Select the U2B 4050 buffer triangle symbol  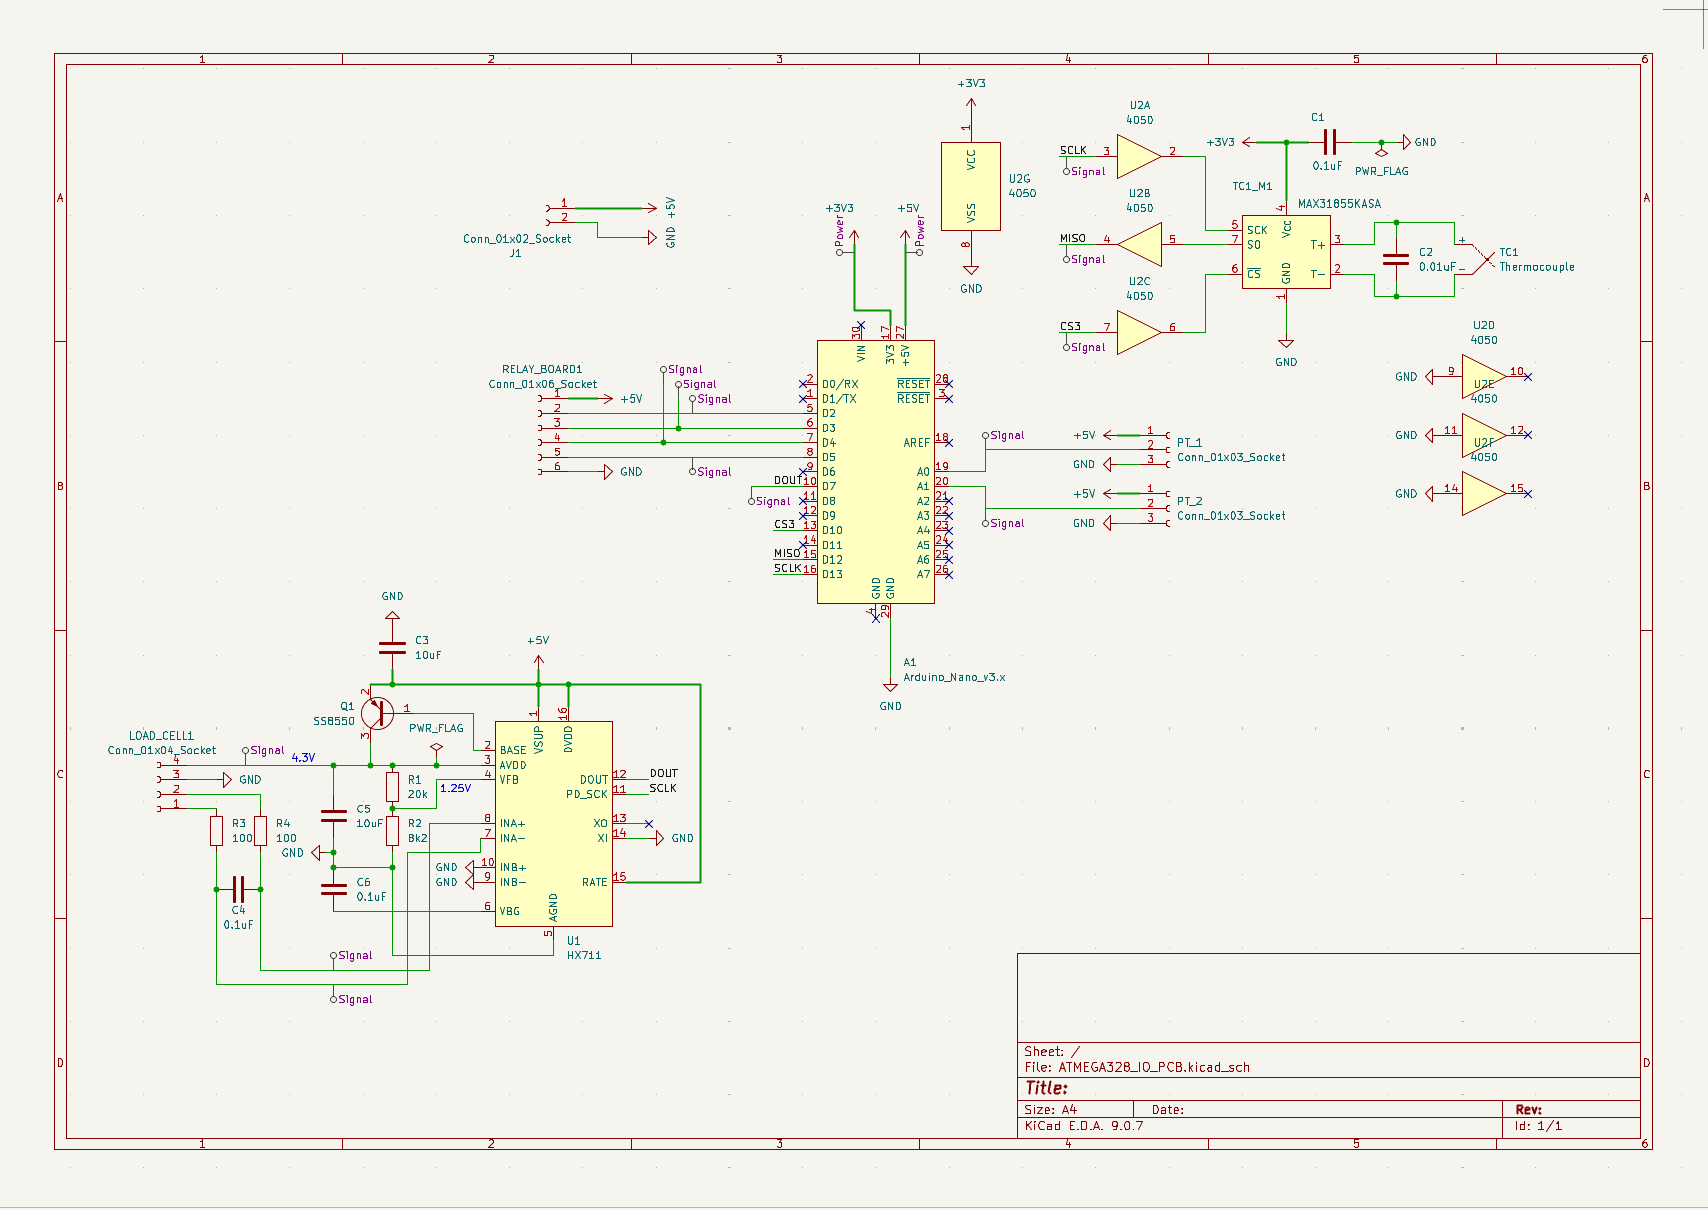pos(1140,245)
